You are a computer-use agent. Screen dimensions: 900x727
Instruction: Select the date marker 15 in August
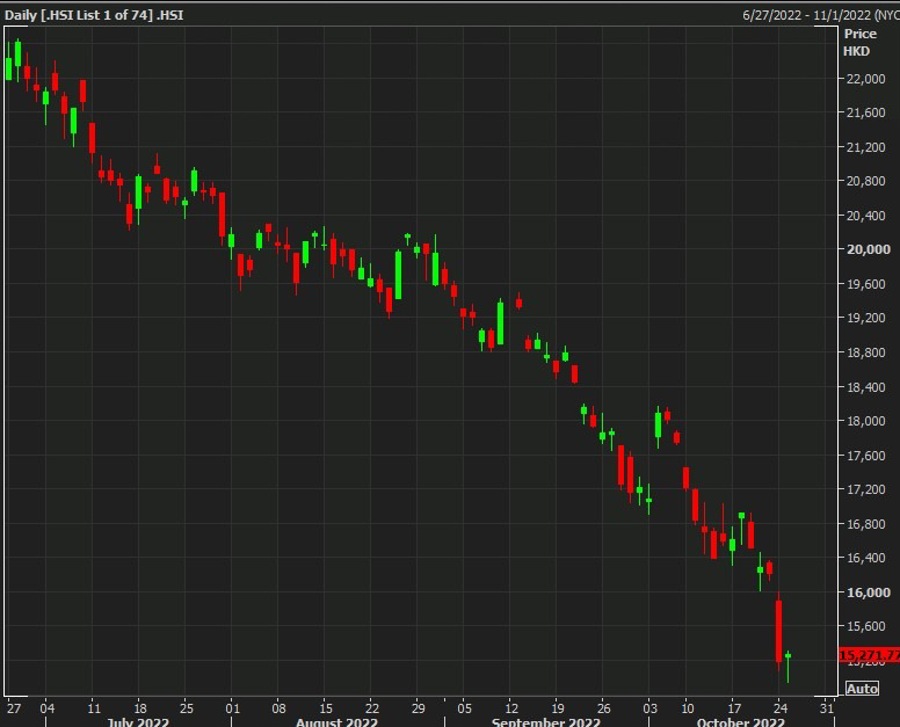324,704
